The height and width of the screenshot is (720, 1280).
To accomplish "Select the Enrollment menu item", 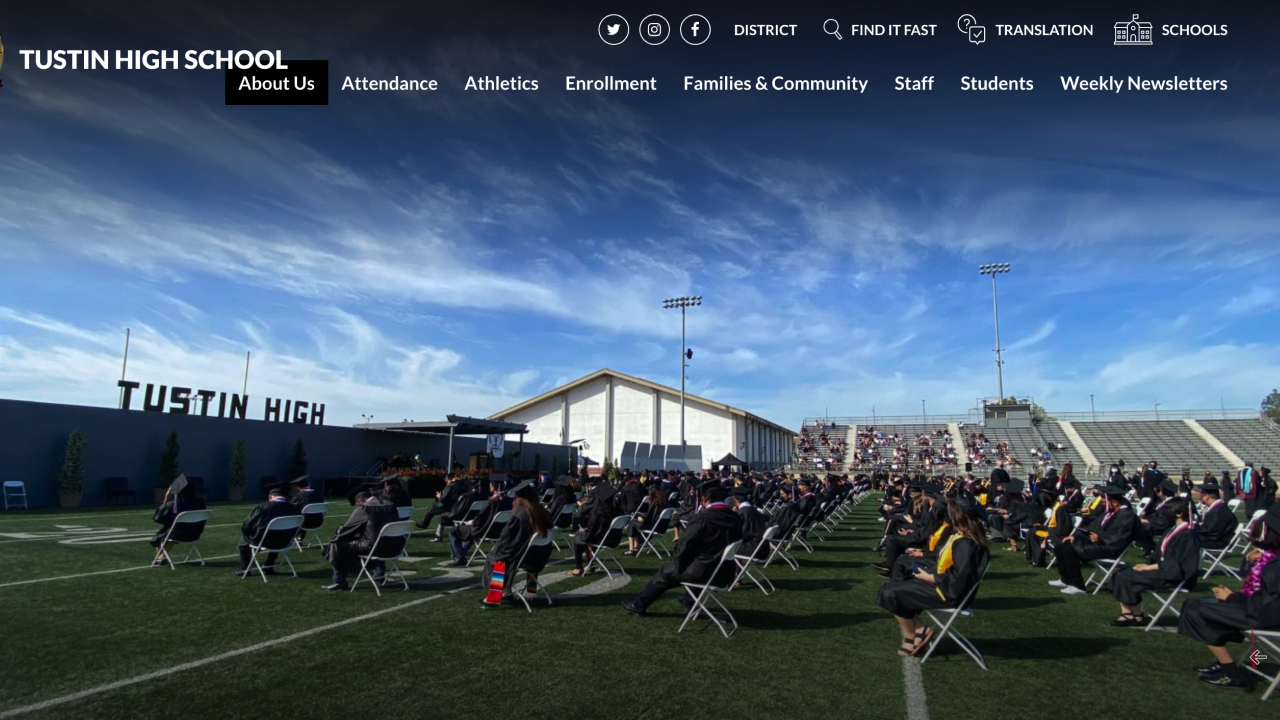I will [611, 83].
